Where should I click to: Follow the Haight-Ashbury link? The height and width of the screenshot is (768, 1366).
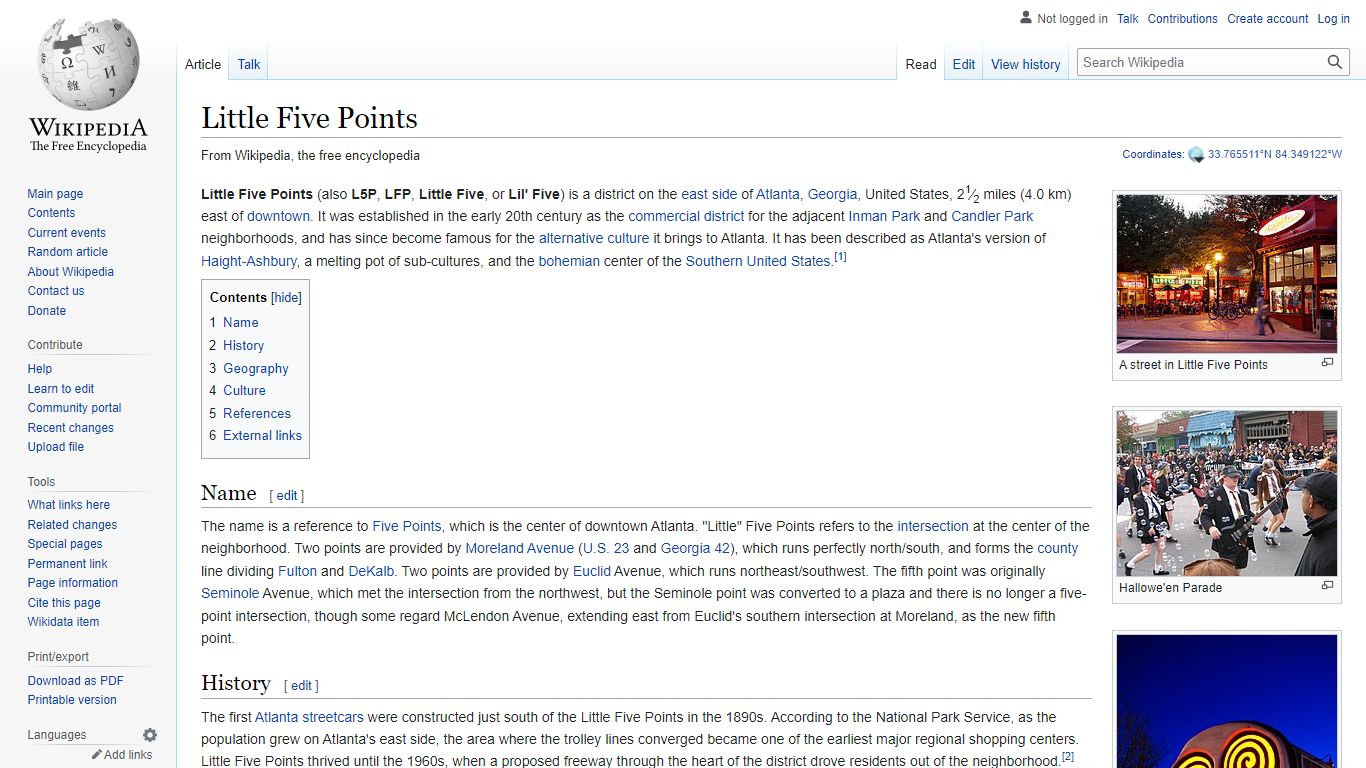coord(249,261)
